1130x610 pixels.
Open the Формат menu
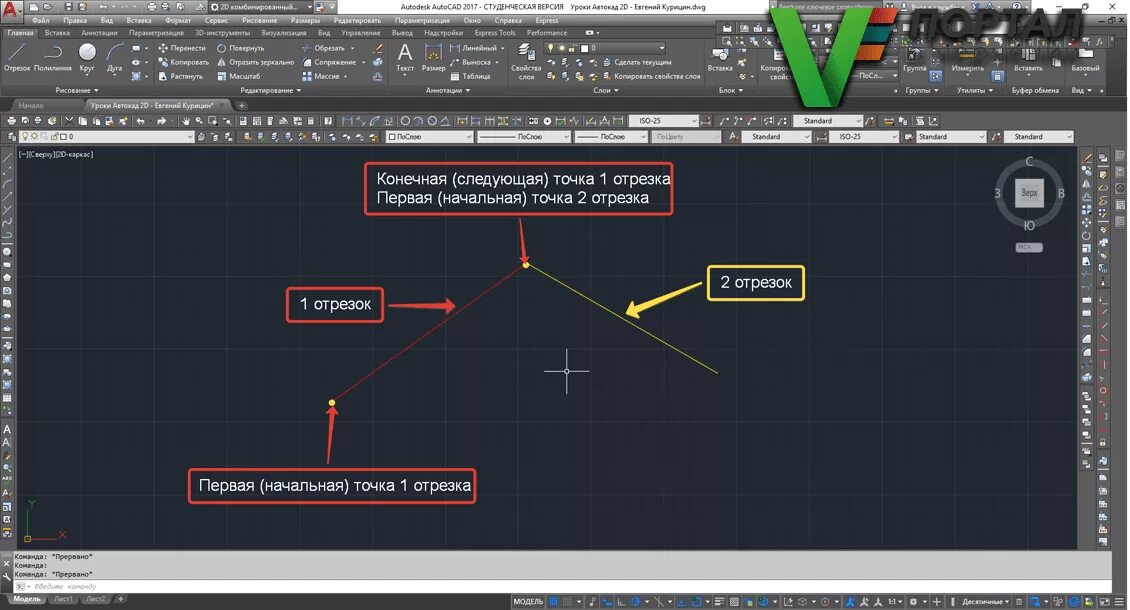(x=178, y=20)
